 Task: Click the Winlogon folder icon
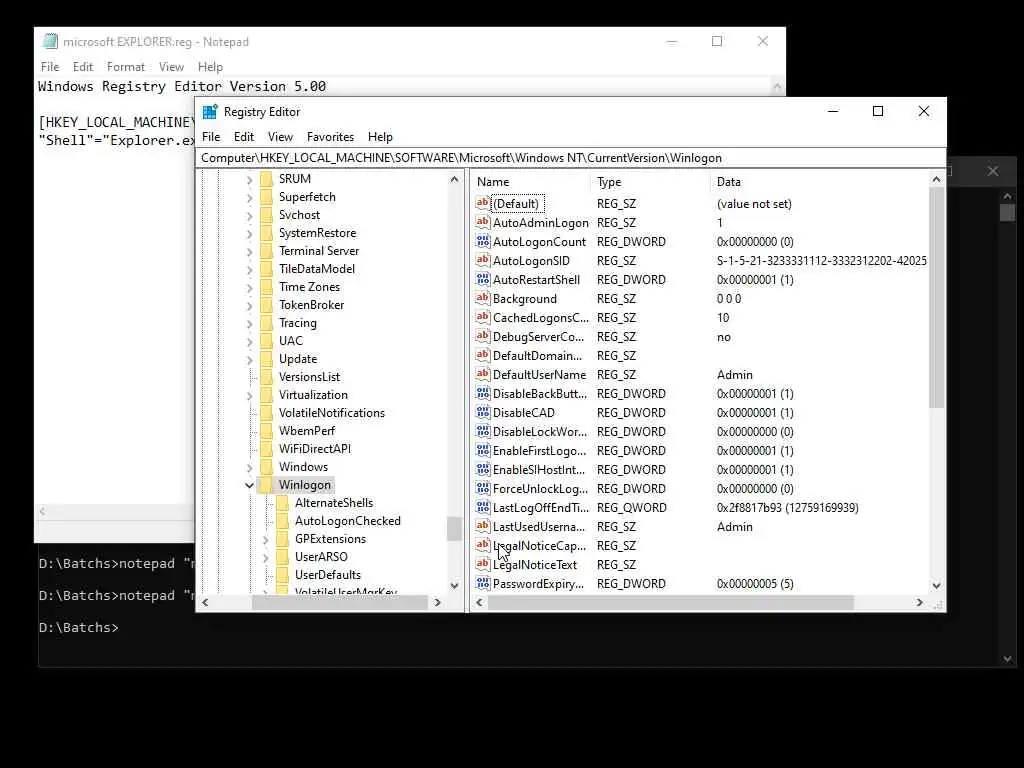[266, 485]
